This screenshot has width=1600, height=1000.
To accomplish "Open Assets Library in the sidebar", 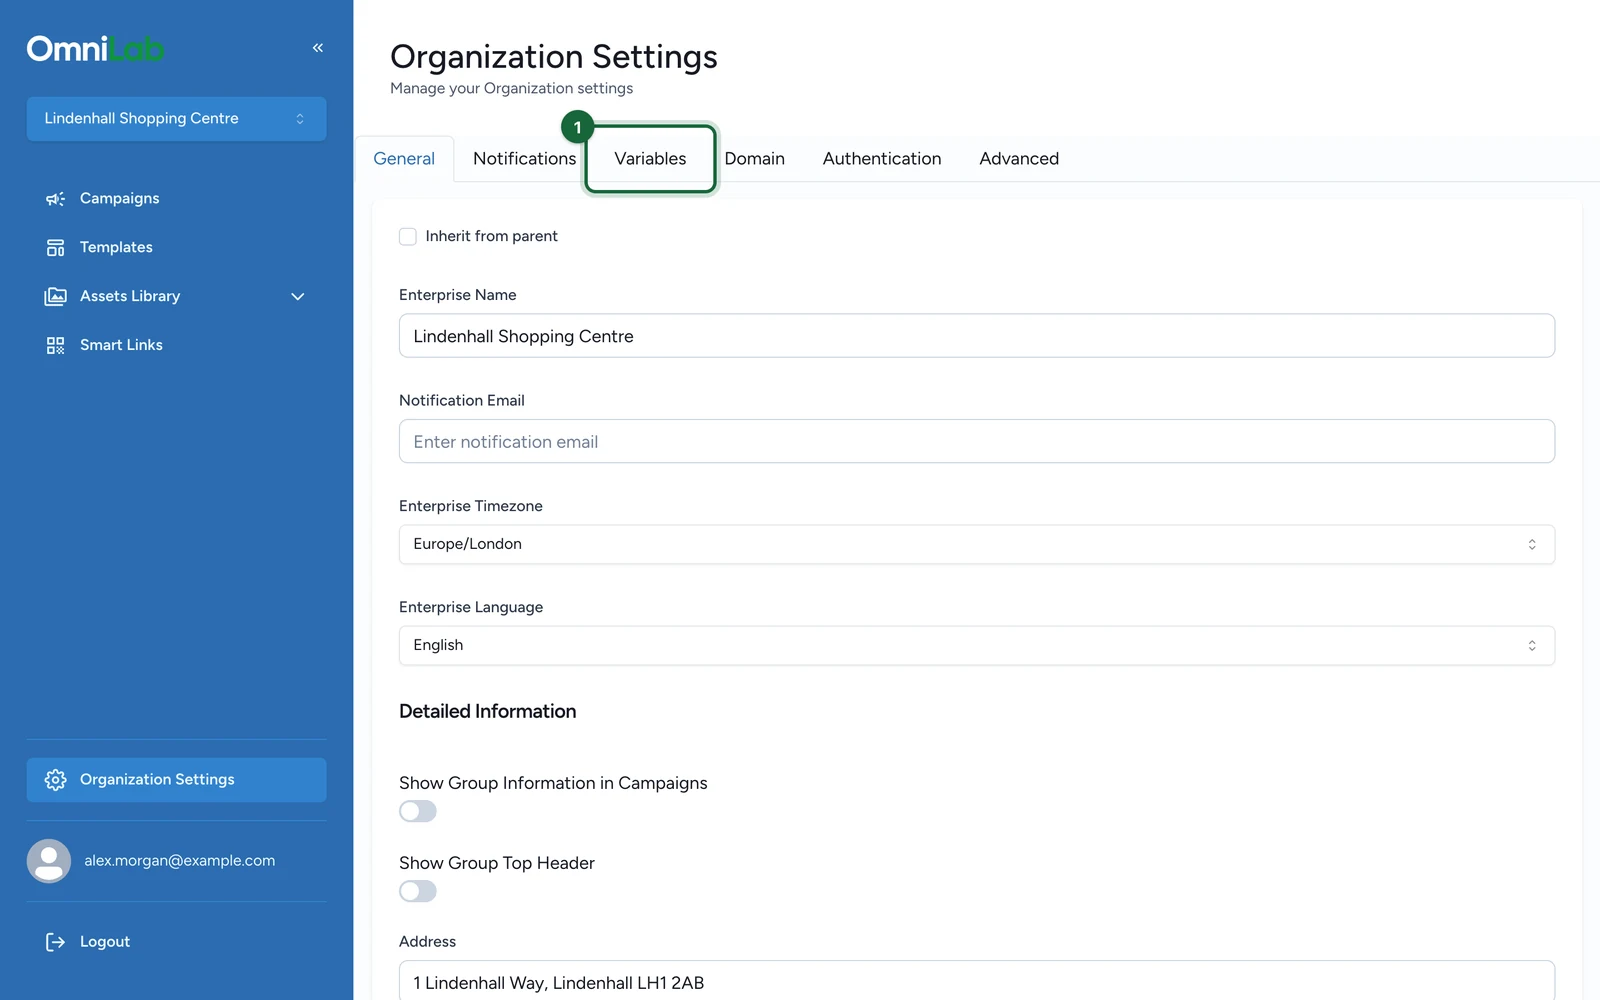I will pos(176,297).
